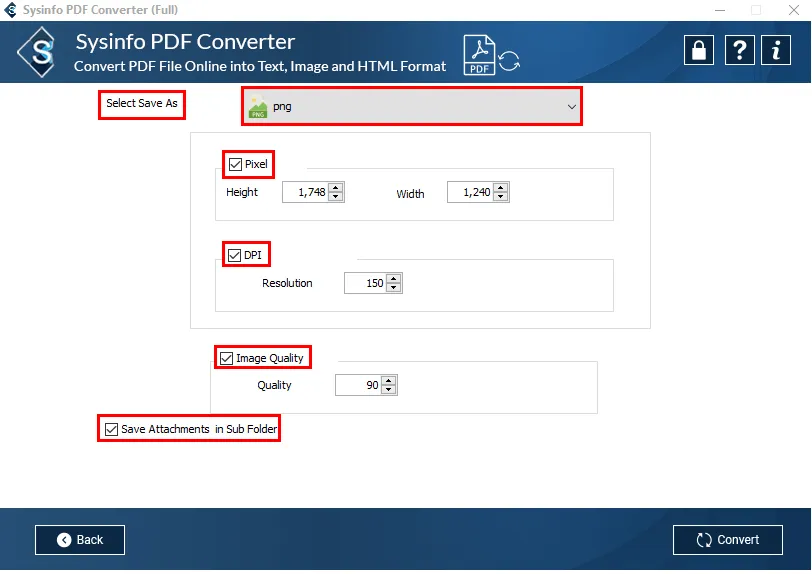
Task: Decrease the Height value
Action: (x=336, y=196)
